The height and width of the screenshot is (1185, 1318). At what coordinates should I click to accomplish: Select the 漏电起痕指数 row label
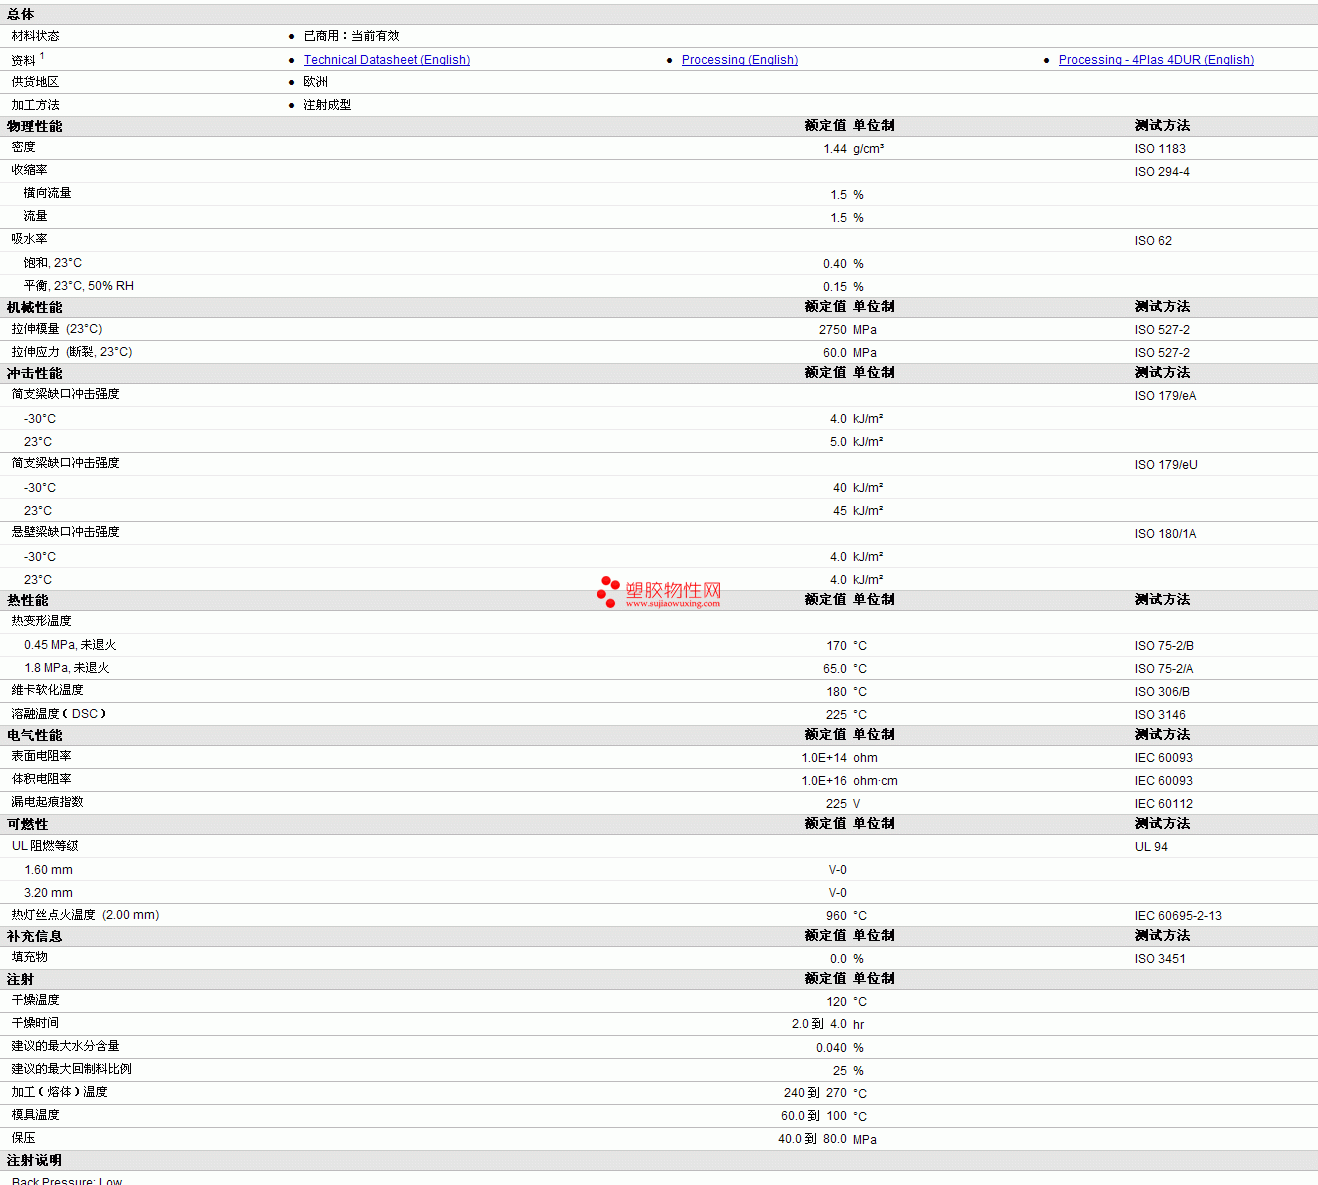pyautogui.click(x=48, y=802)
